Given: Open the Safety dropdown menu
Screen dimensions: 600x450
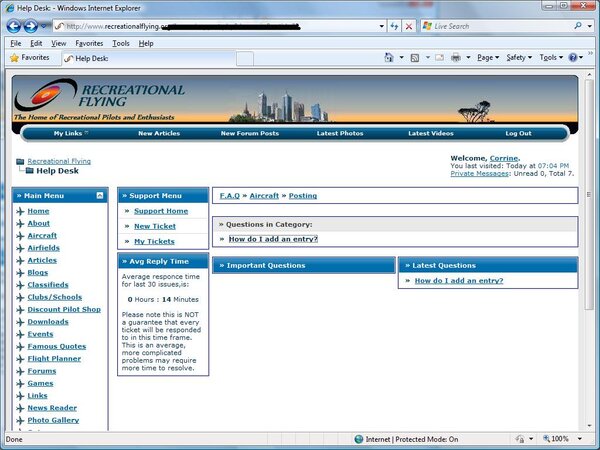Looking at the screenshot, I should coord(519,58).
